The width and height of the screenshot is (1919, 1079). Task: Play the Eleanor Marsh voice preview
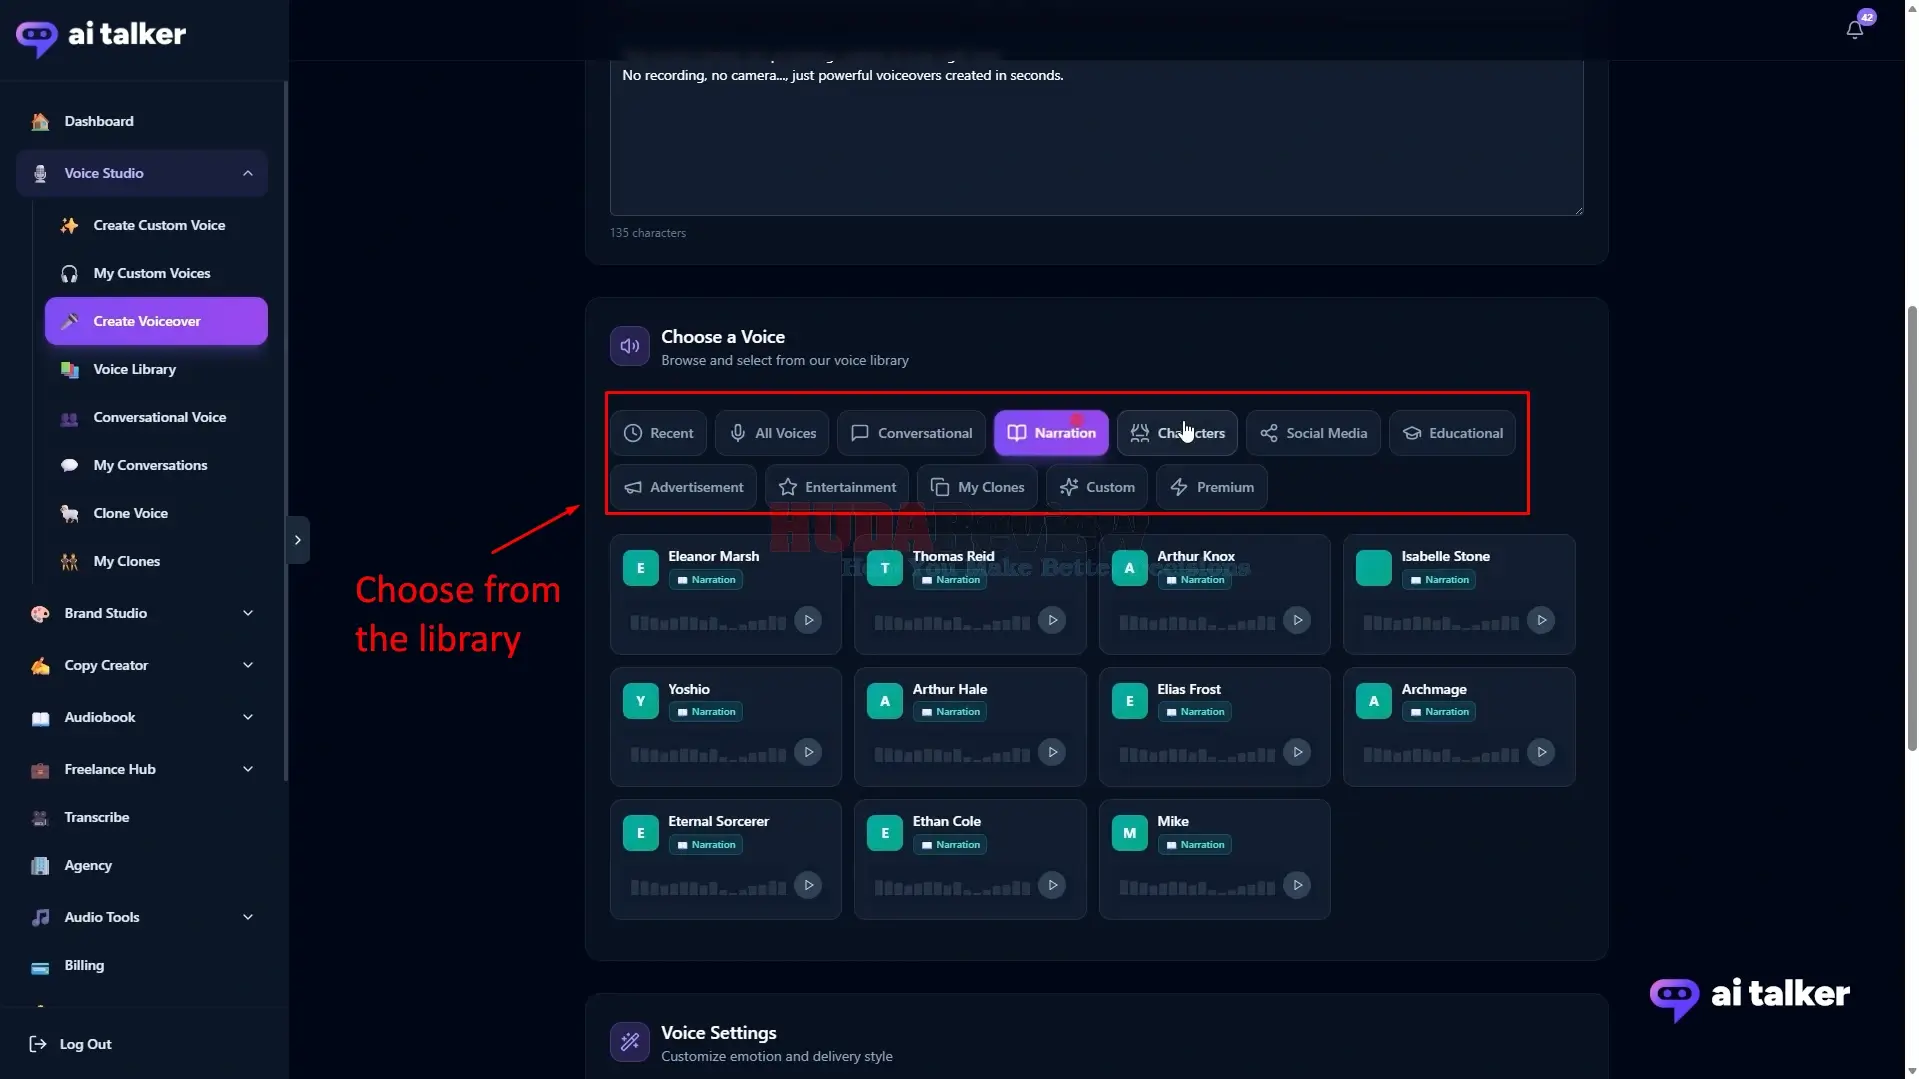[x=808, y=621]
